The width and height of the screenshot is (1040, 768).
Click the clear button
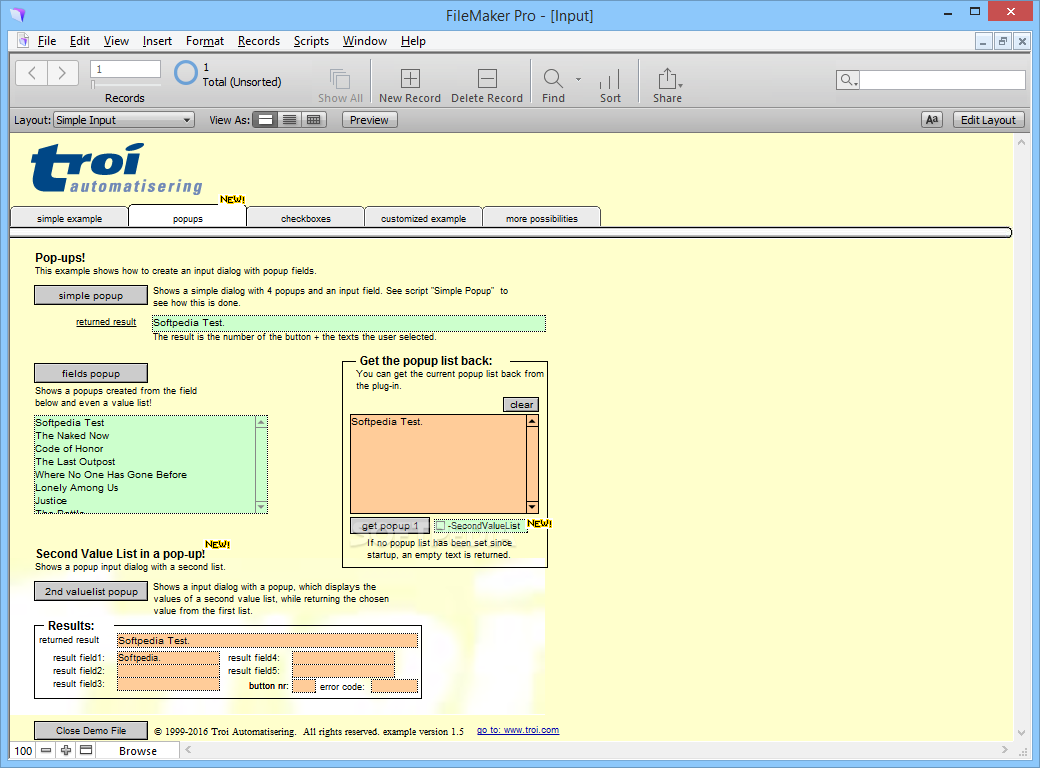coord(521,405)
